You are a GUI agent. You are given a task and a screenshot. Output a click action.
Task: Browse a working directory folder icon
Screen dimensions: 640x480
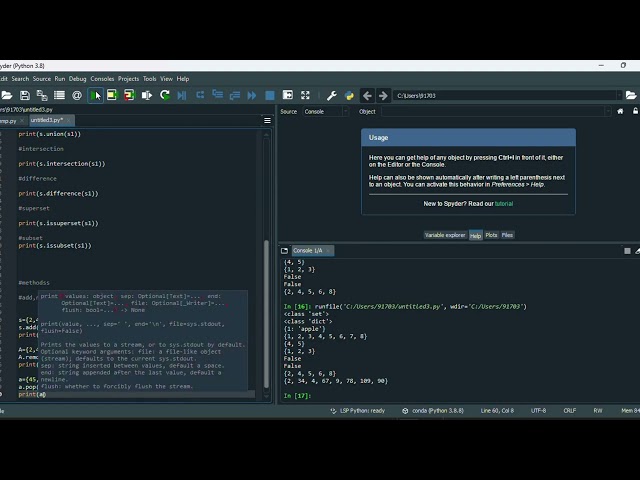pyautogui.click(x=631, y=96)
